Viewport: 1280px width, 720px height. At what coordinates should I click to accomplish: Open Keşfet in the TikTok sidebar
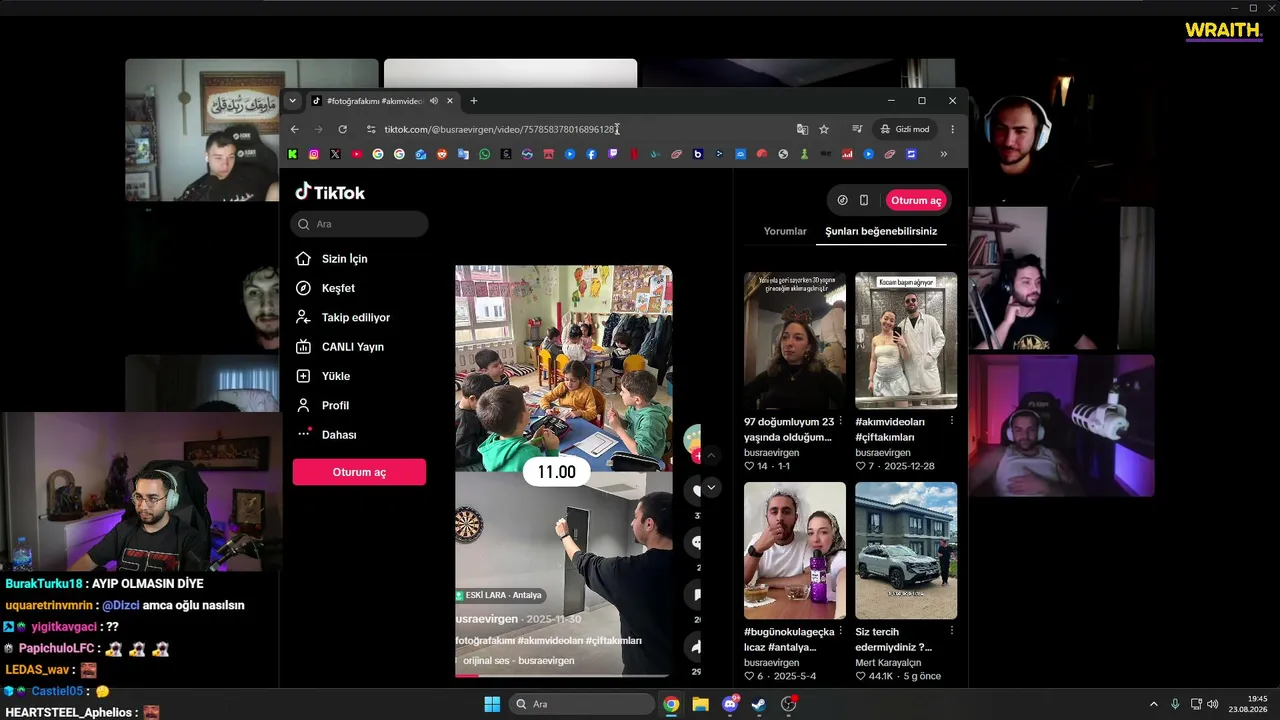point(338,288)
